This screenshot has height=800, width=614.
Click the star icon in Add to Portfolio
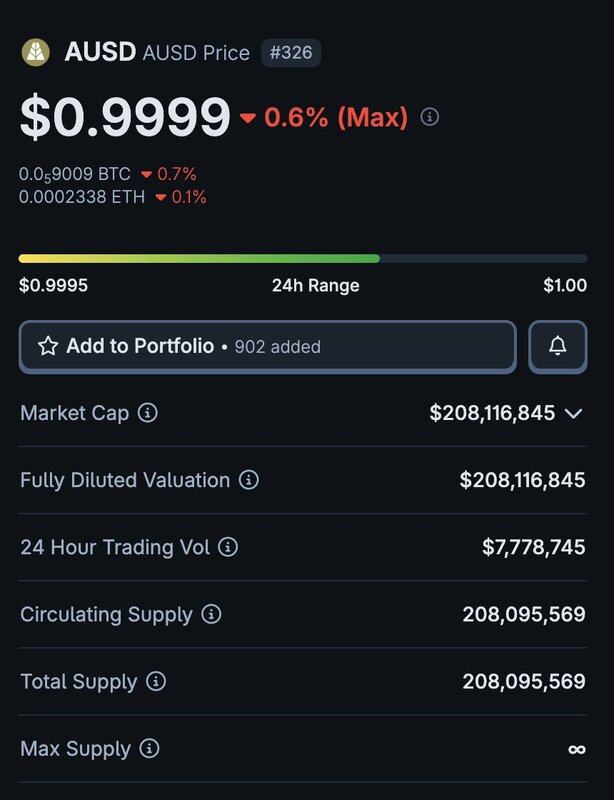point(48,346)
